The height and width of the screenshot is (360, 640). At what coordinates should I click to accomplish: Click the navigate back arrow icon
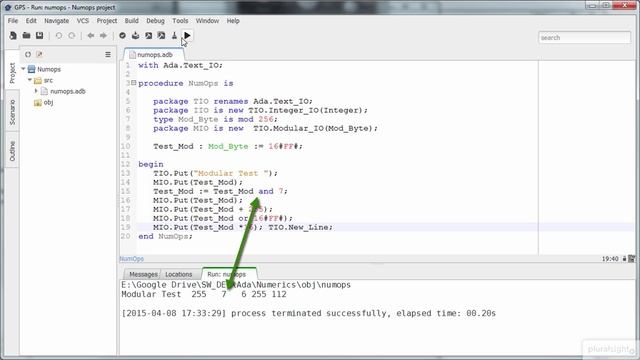point(91,36)
